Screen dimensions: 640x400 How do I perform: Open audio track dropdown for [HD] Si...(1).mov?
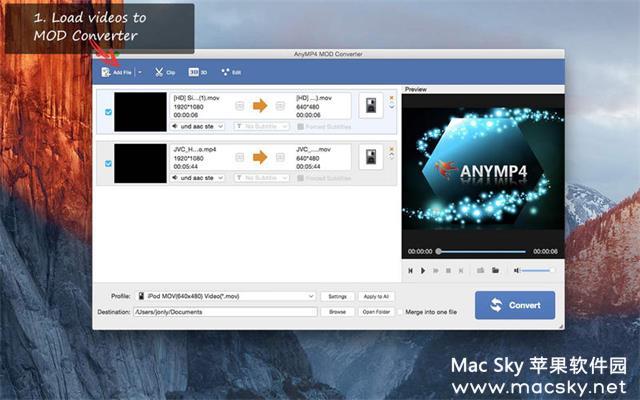tap(198, 127)
